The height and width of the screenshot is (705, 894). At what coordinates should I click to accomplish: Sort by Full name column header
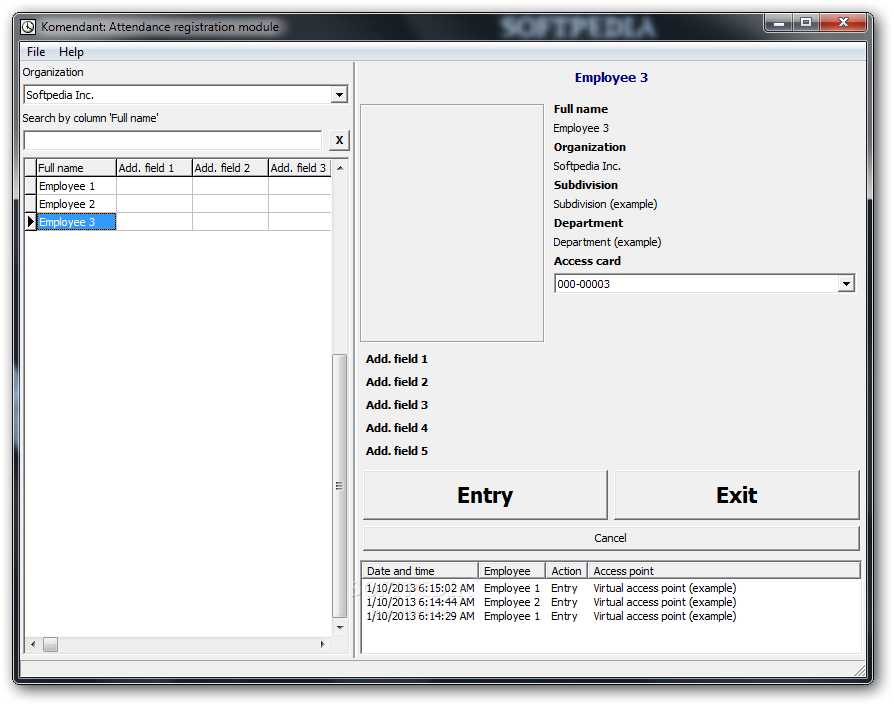pyautogui.click(x=76, y=168)
